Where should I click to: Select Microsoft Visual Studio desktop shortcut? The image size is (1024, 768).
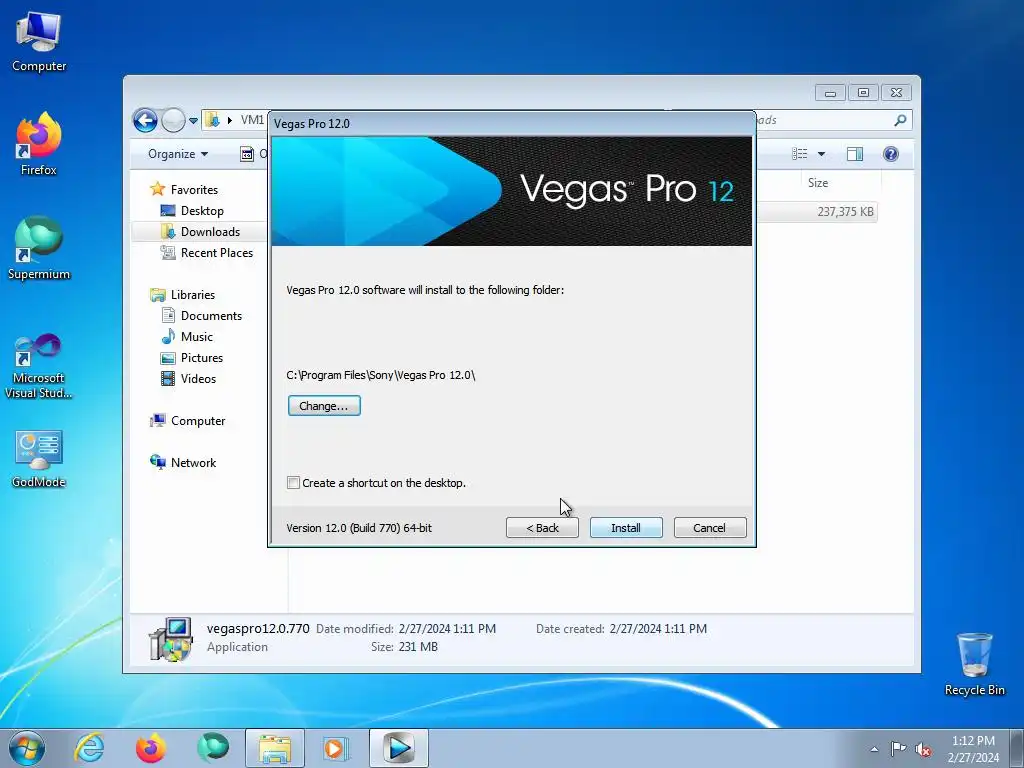(39, 366)
